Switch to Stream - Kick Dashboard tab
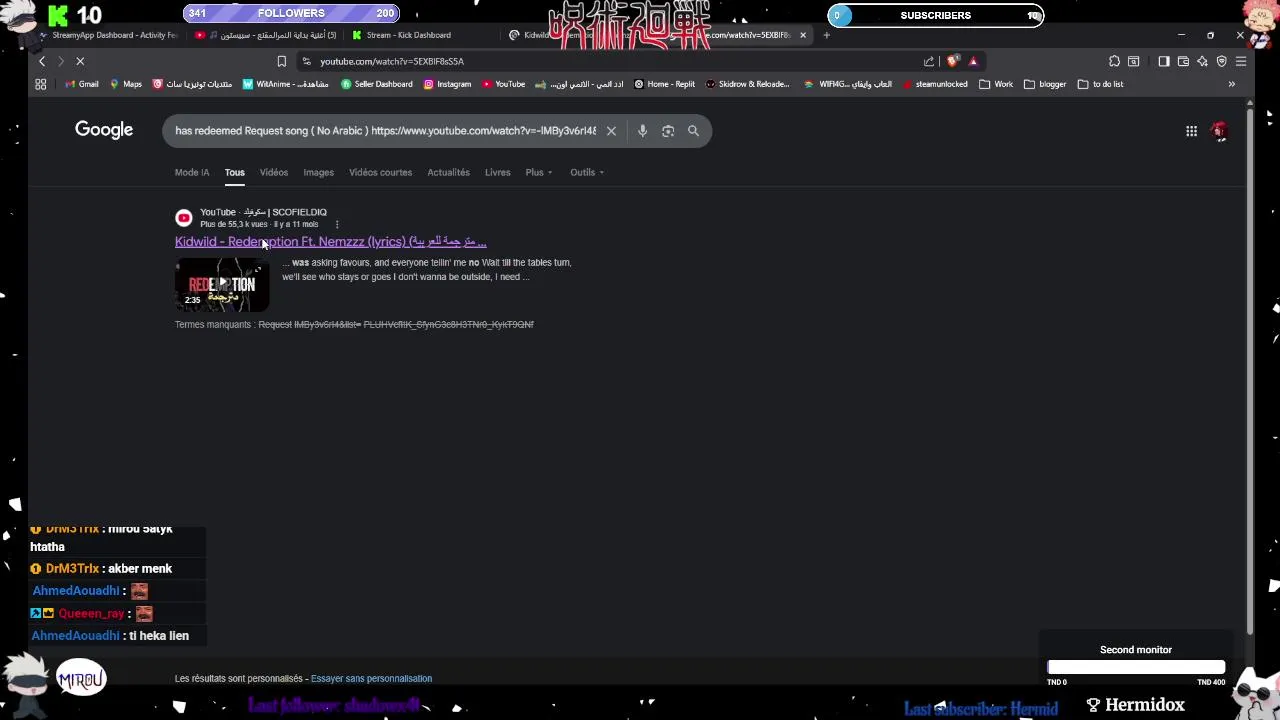This screenshot has width=1280, height=720. (x=409, y=35)
